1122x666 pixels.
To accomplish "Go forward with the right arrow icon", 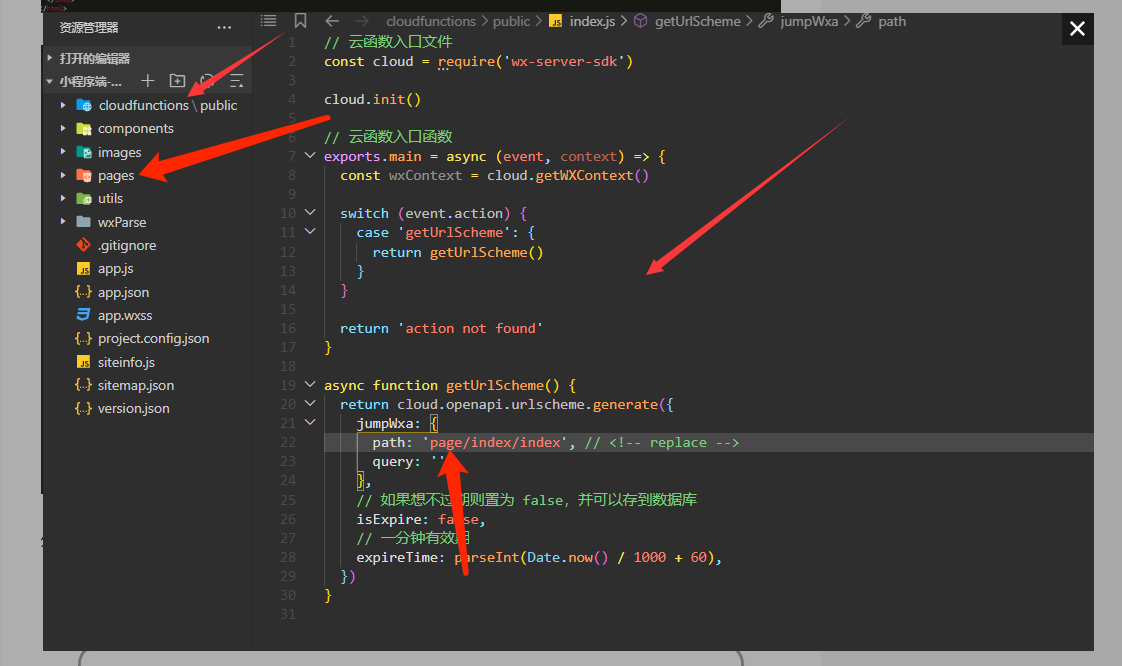I will (362, 21).
